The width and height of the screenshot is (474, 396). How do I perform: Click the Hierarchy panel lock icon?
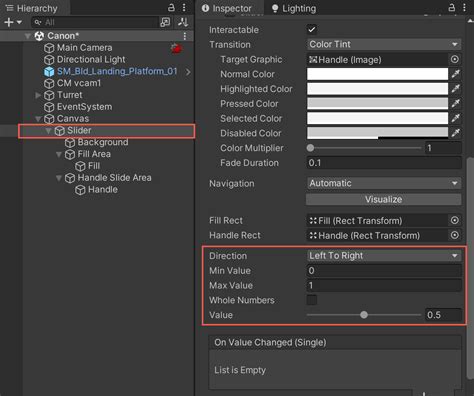[x=171, y=7]
